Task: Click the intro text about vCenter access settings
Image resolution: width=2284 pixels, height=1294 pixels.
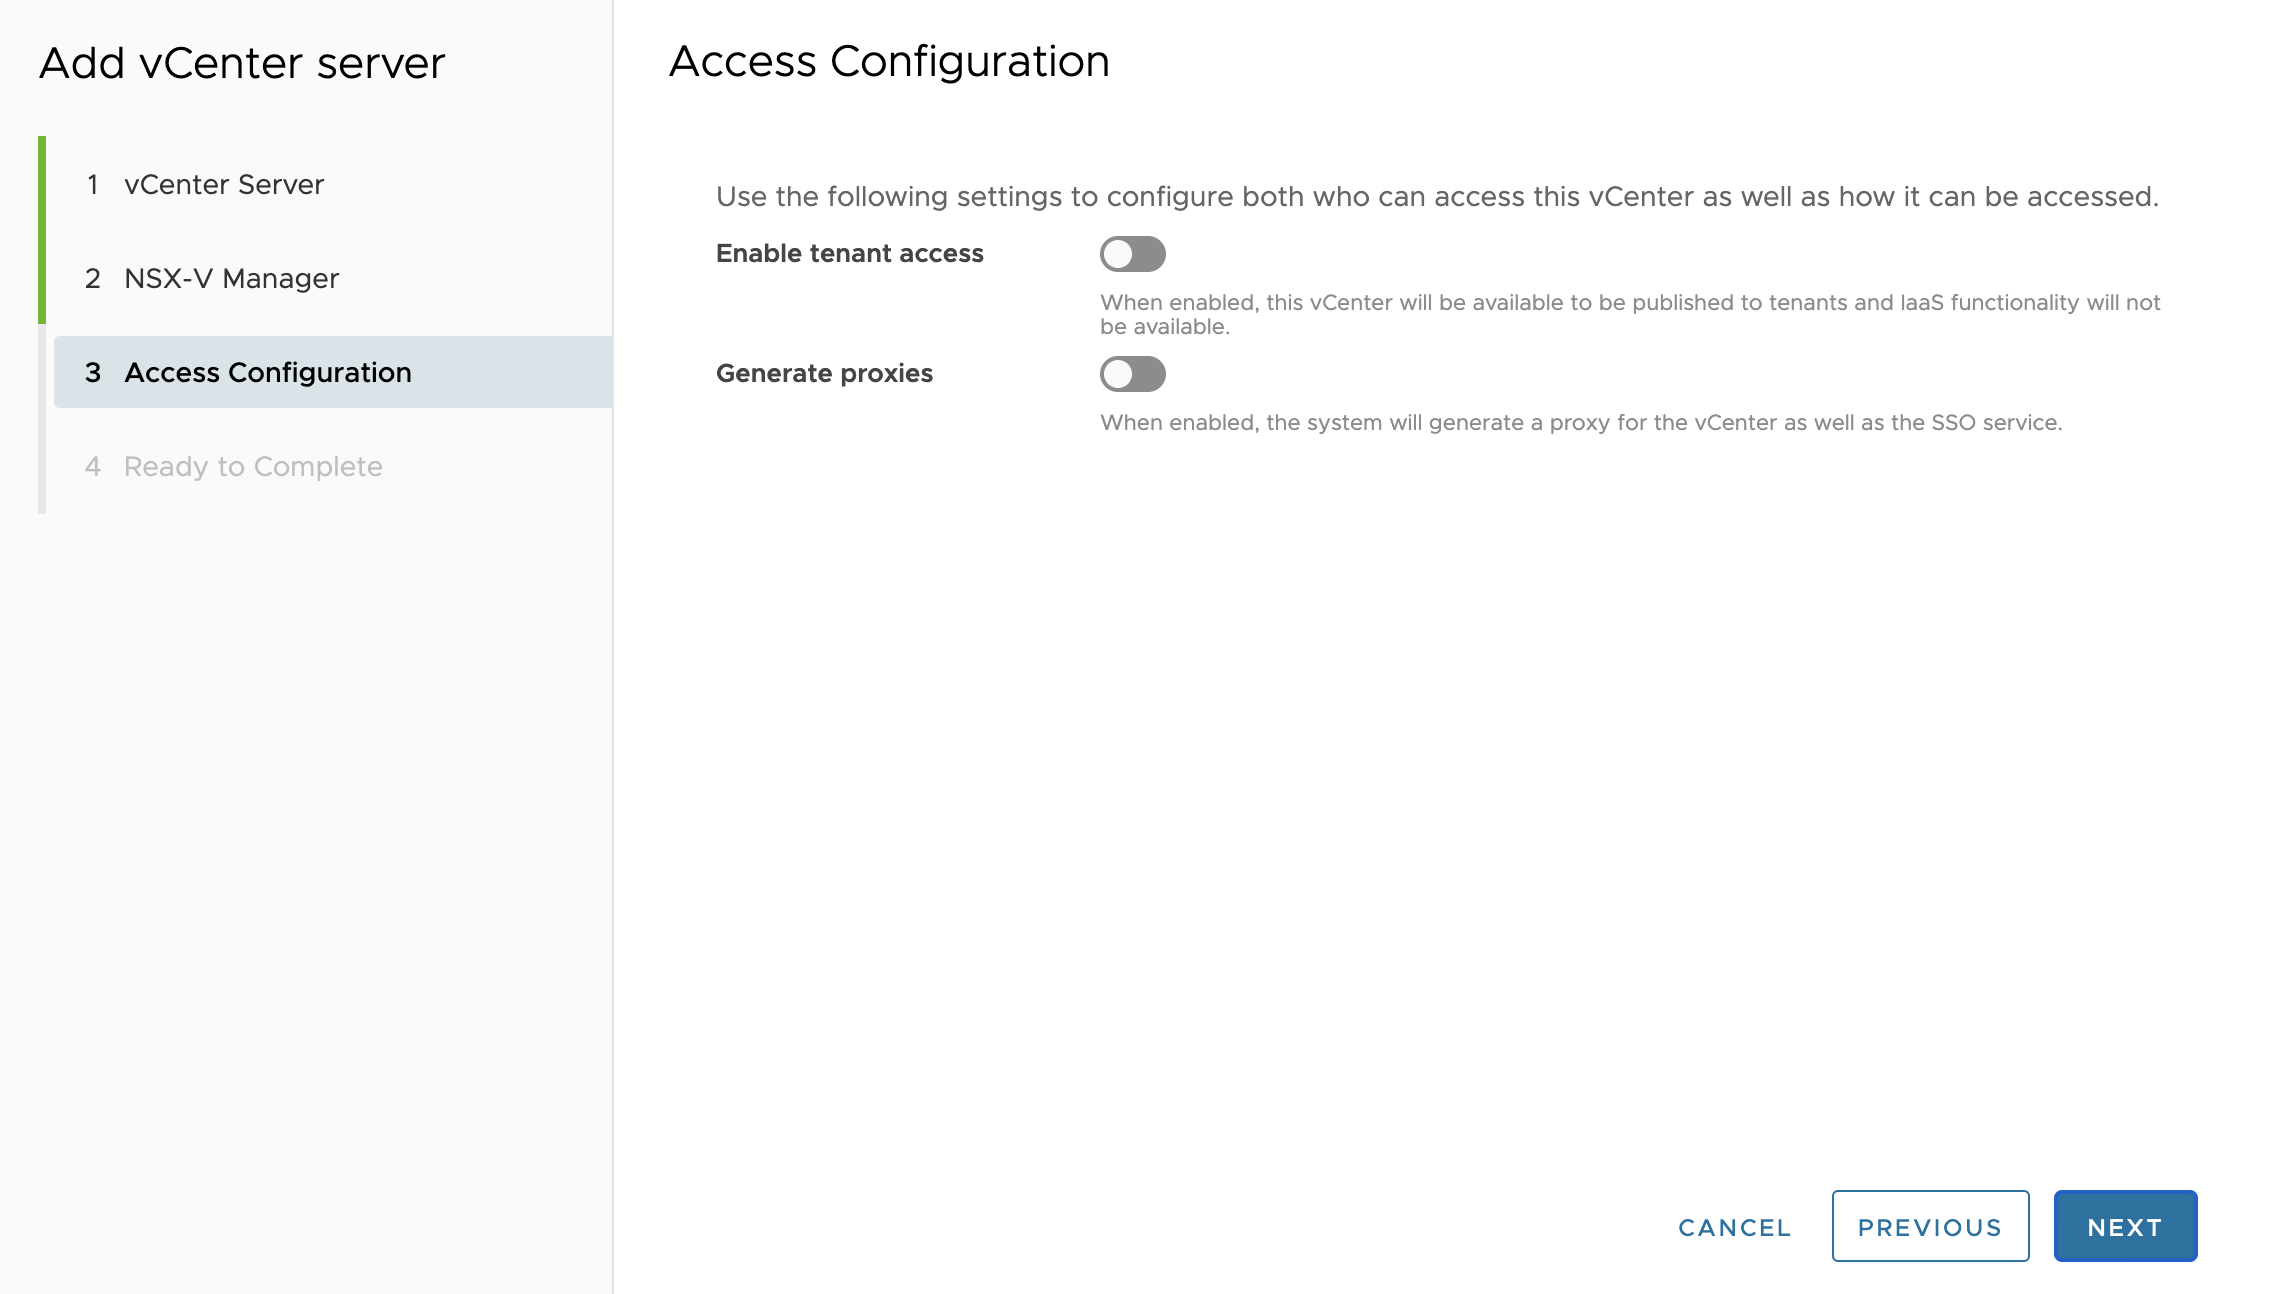Action: (1436, 197)
